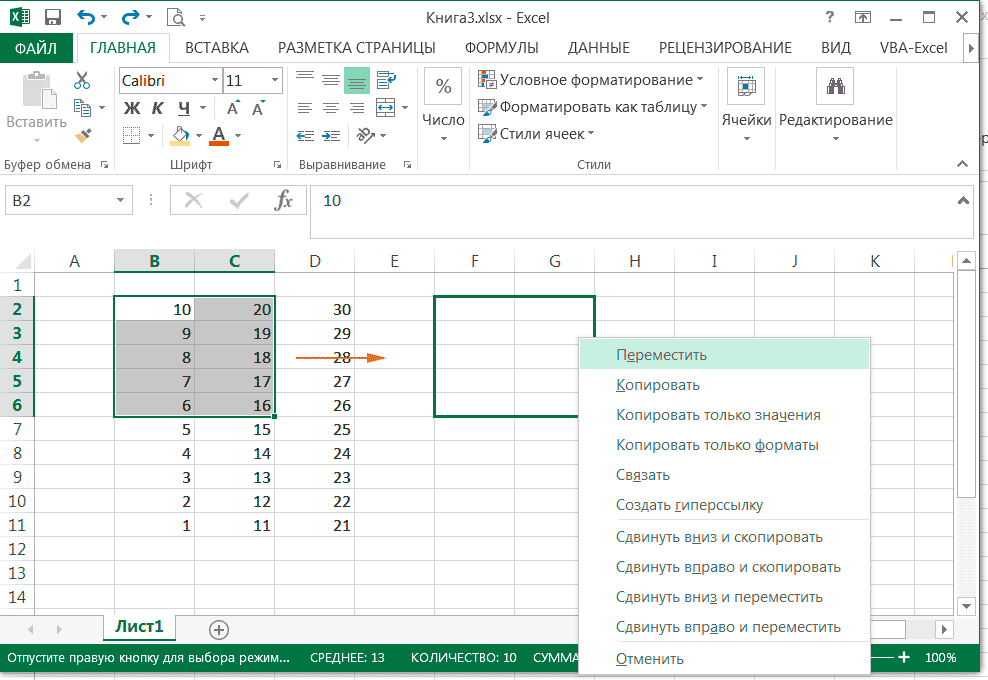Image resolution: width=988 pixels, height=680 pixels.
Task: Toggle middle vertical alignment button
Action: tap(331, 80)
